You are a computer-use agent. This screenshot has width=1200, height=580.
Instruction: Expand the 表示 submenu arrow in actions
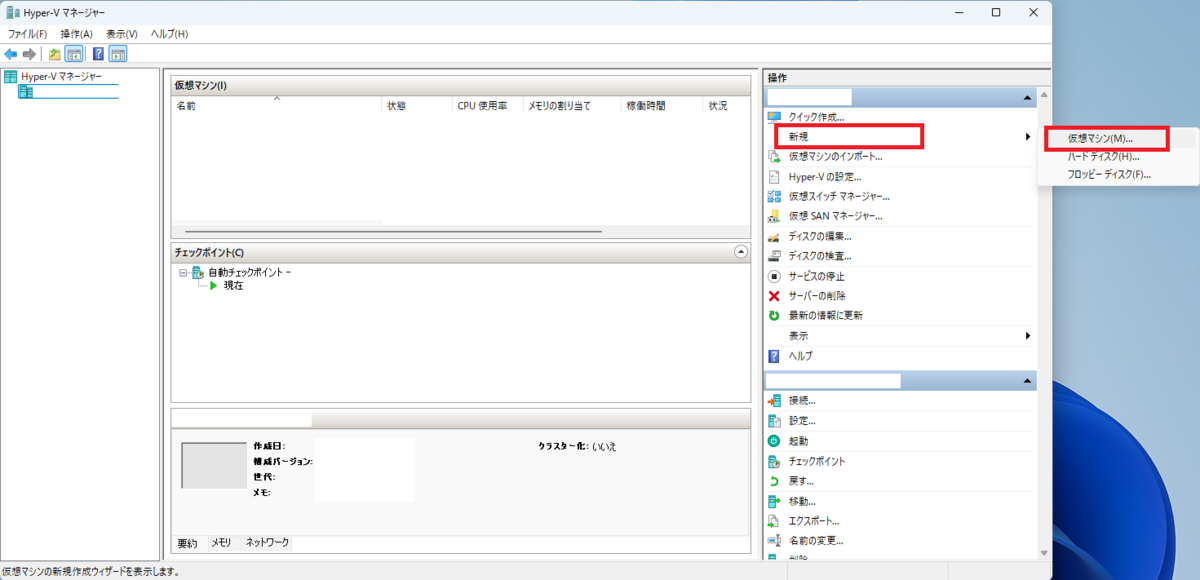[x=1028, y=336]
